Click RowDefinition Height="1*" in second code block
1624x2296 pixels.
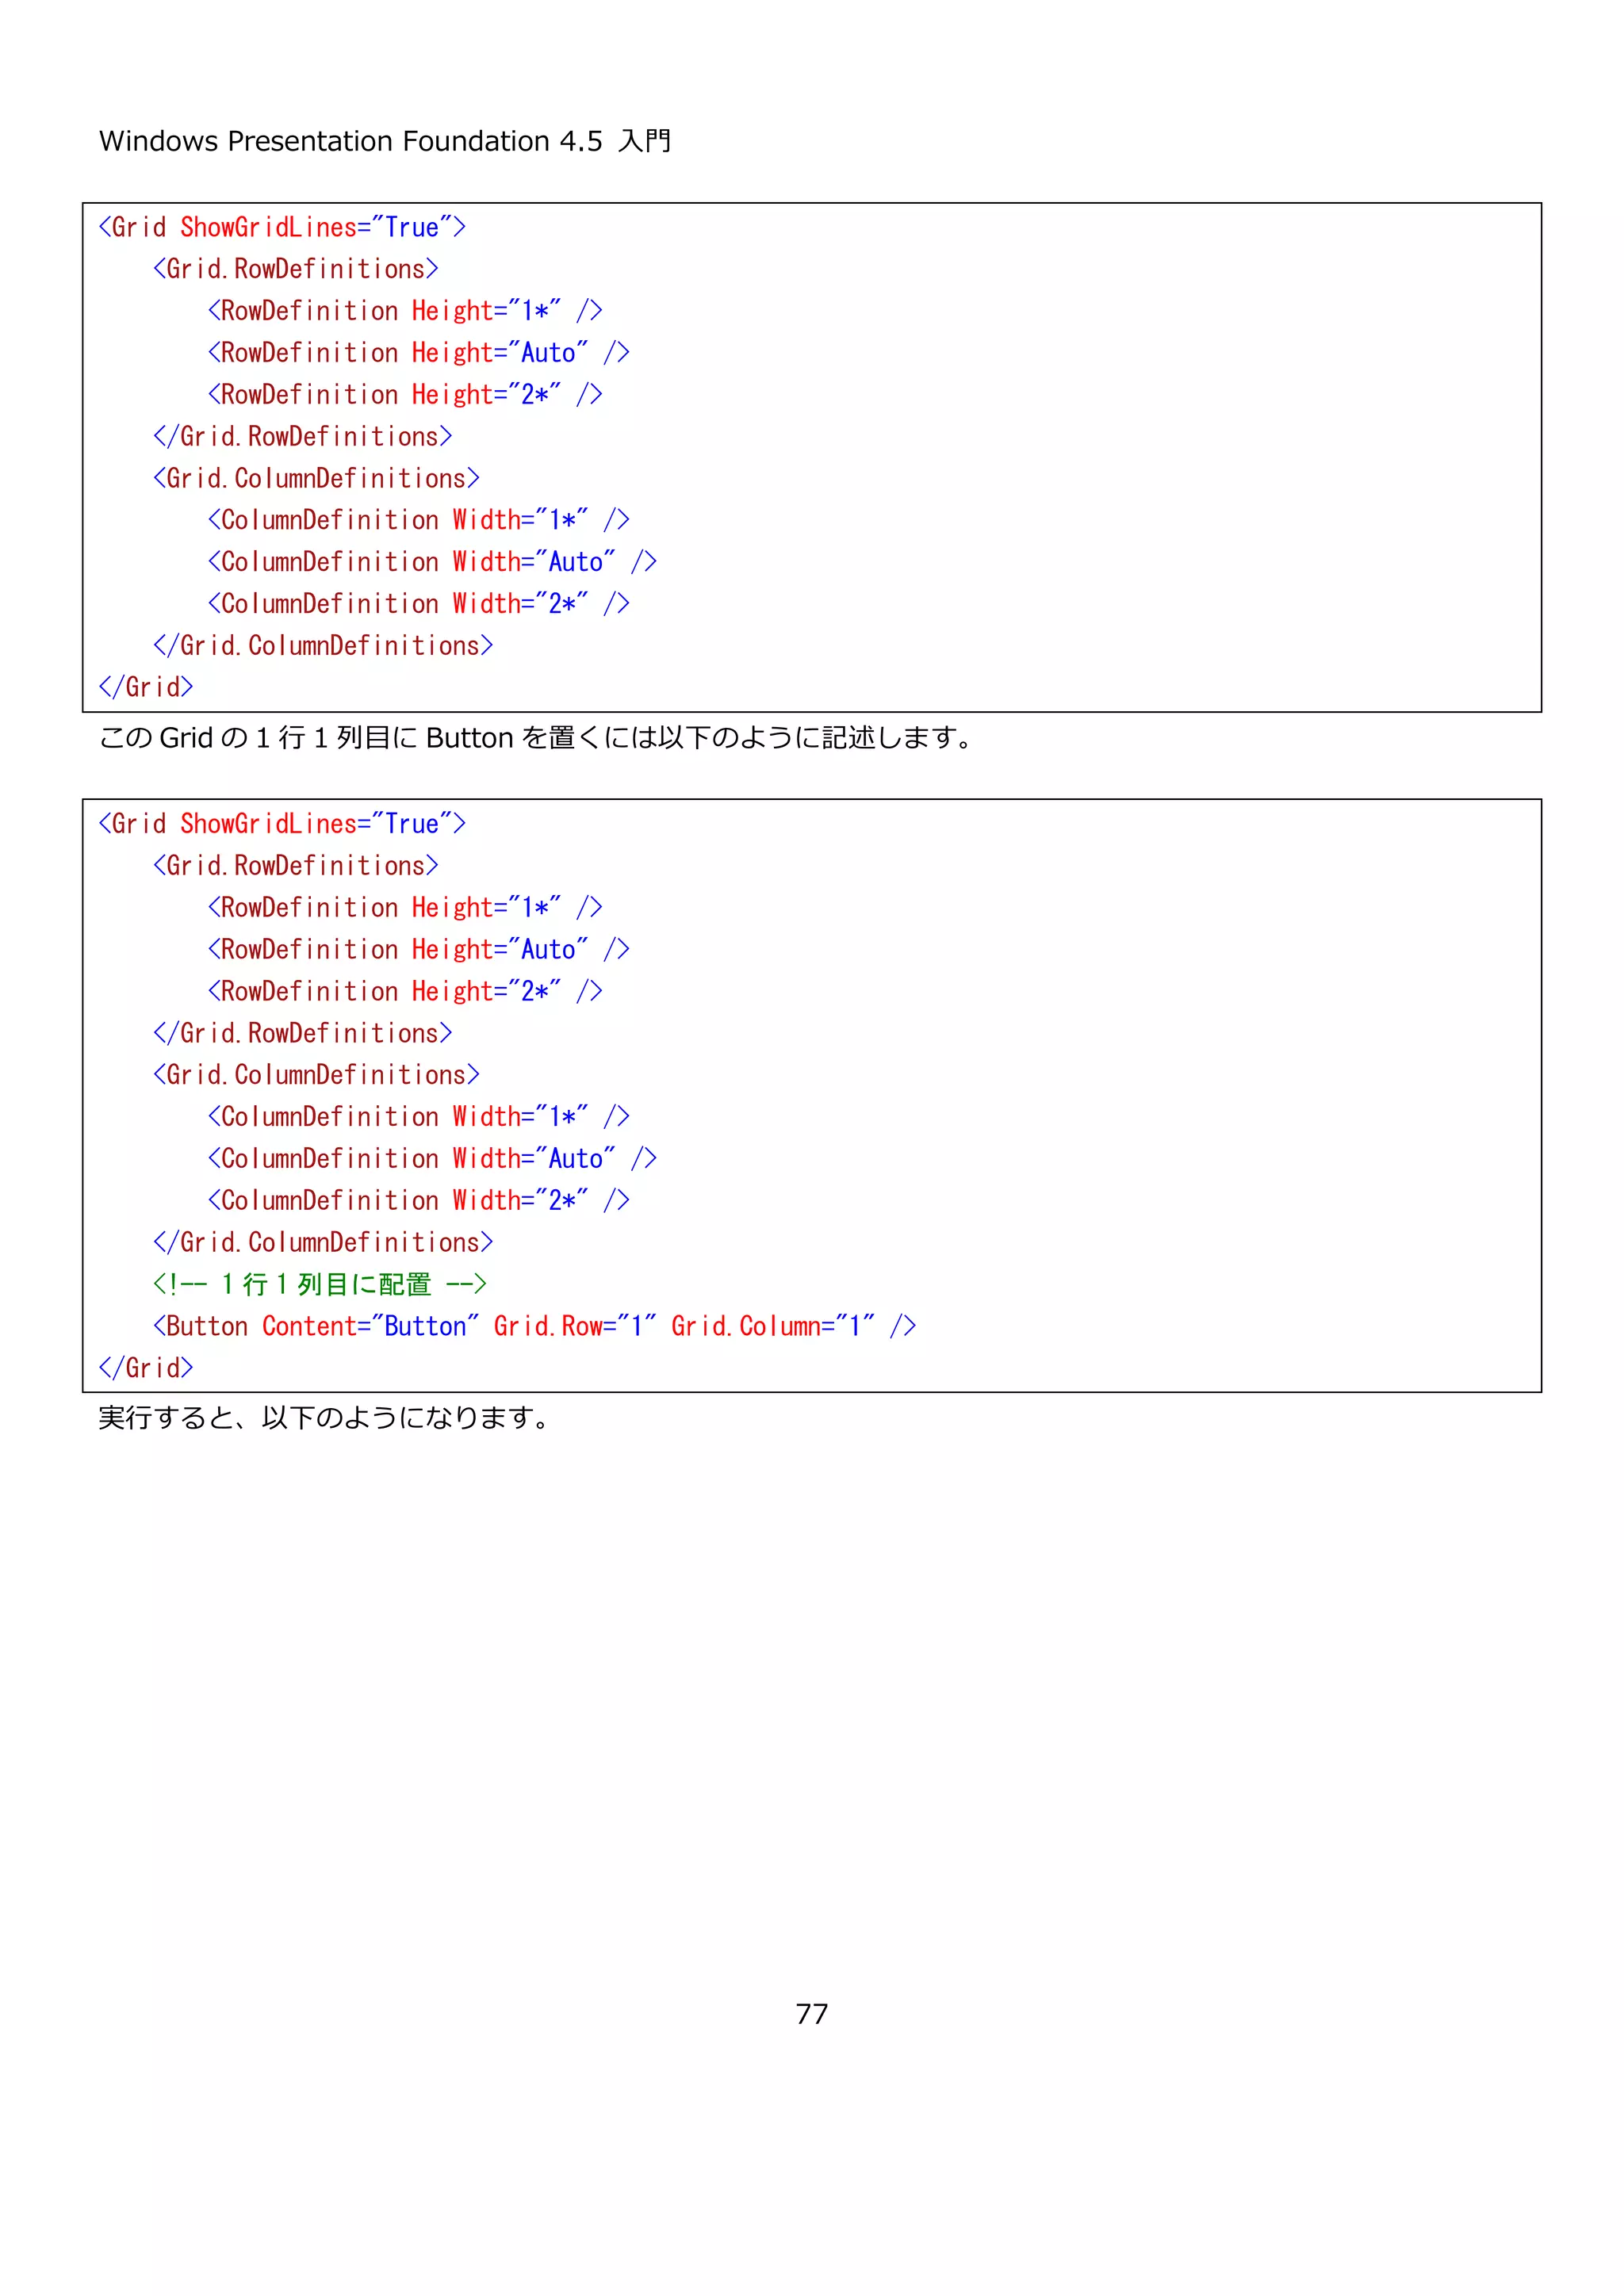[x=405, y=908]
